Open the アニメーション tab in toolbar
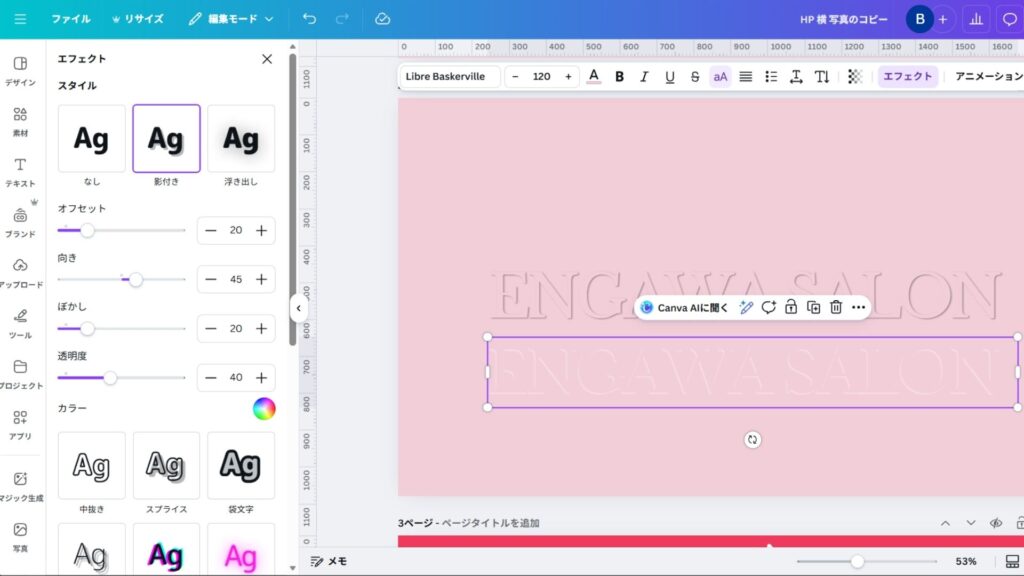 pyautogui.click(x=987, y=77)
